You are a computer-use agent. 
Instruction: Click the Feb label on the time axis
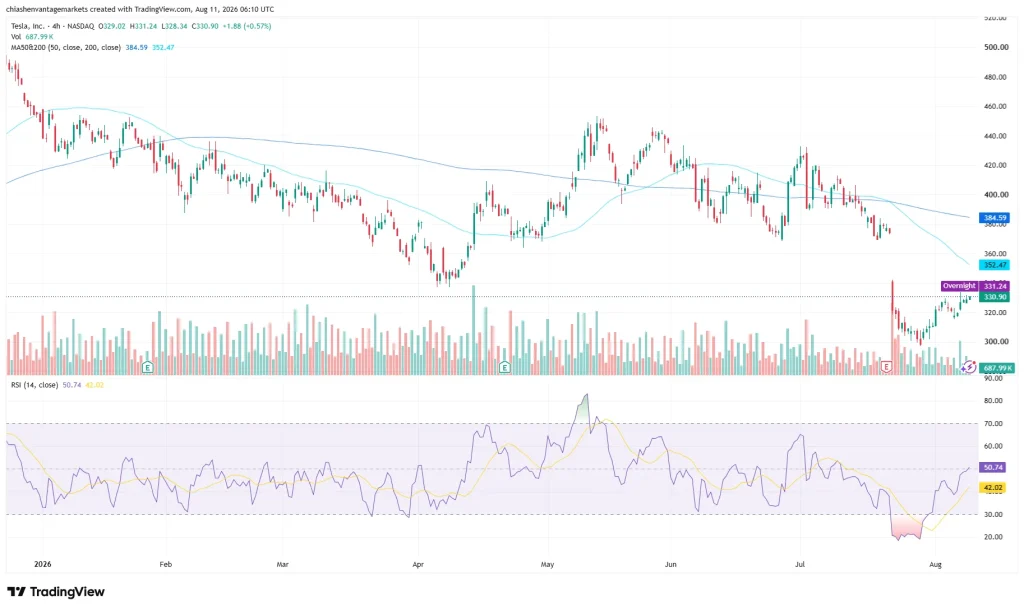(165, 564)
